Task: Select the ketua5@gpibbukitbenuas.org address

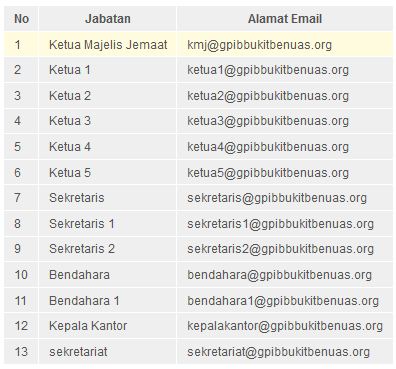Action: pyautogui.click(x=268, y=173)
